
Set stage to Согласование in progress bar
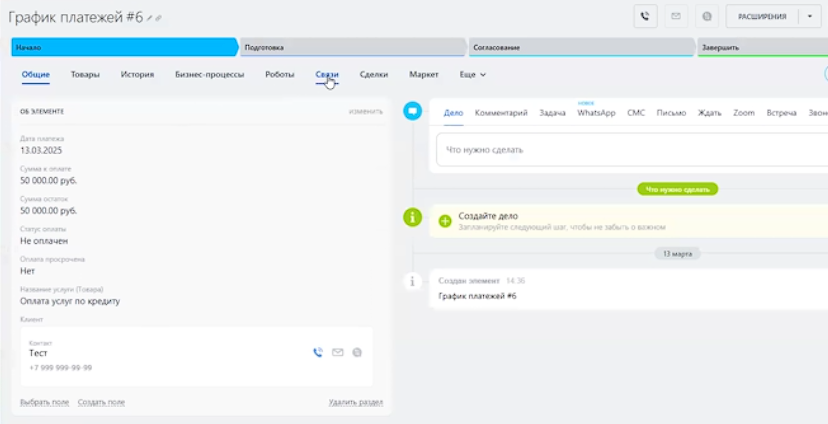(580, 47)
